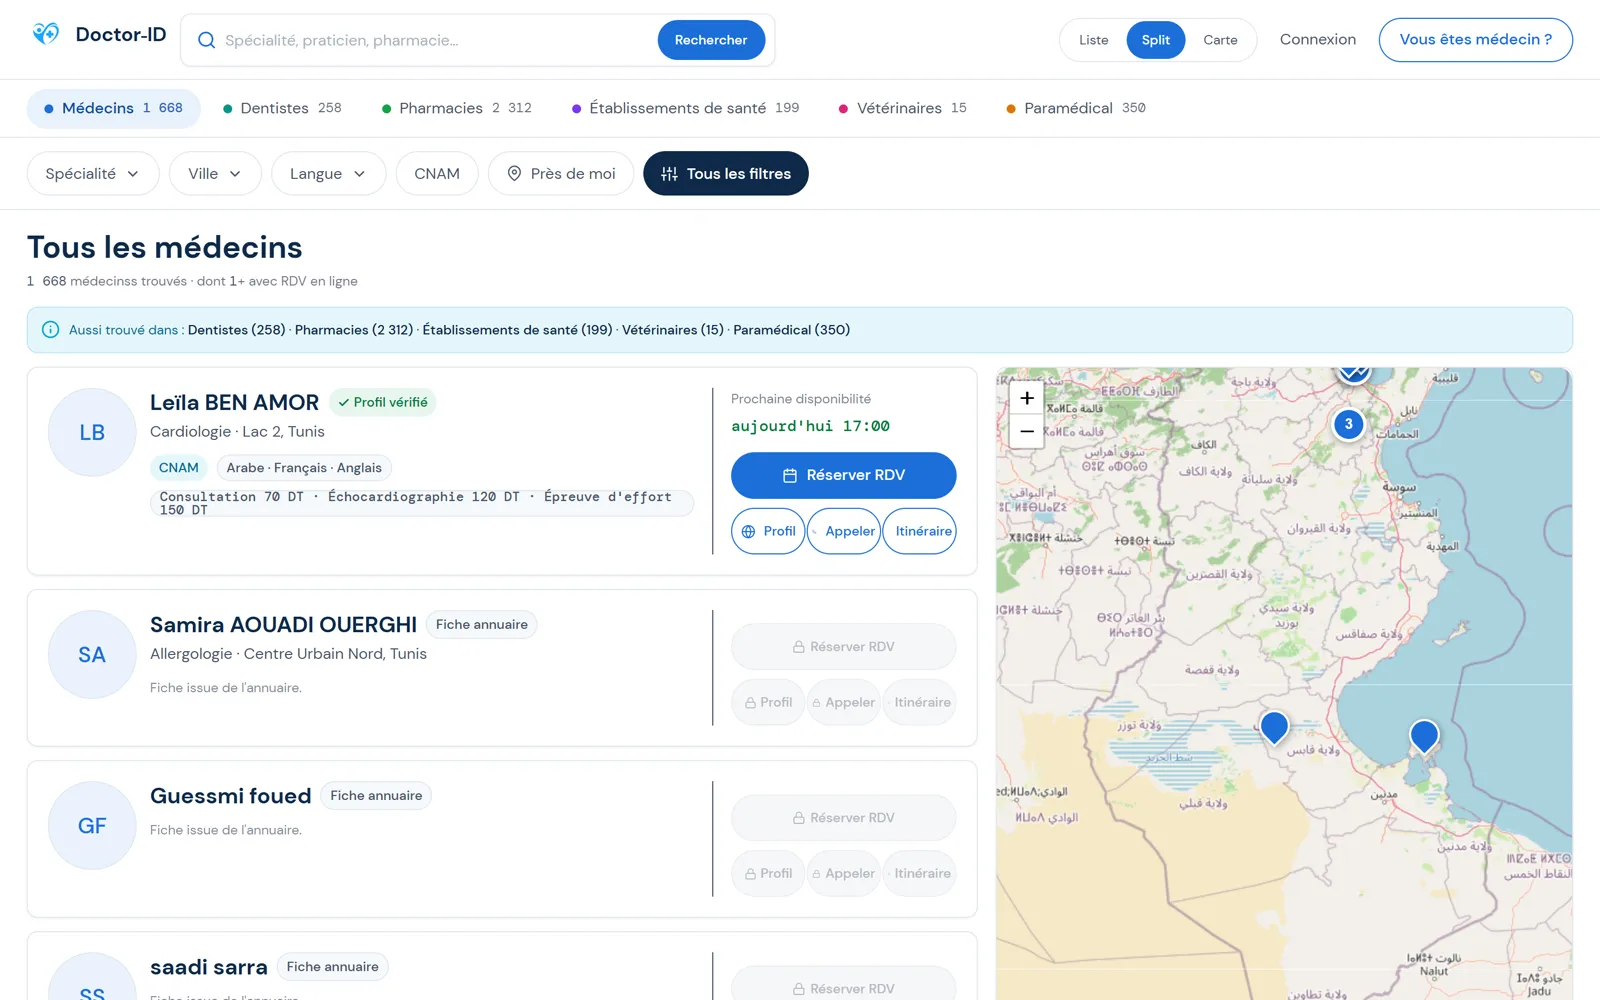
Task: Switch to Carte view
Action: pyautogui.click(x=1220, y=40)
